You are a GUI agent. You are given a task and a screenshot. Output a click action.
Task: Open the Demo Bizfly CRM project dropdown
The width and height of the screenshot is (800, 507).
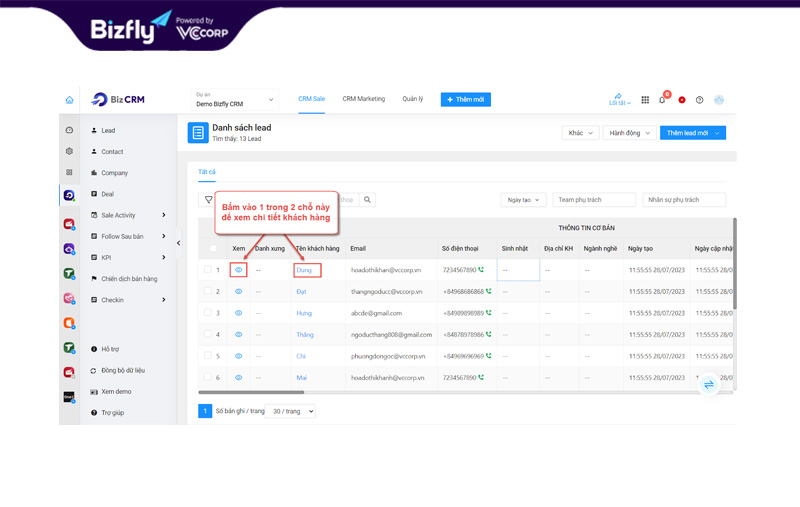234,100
